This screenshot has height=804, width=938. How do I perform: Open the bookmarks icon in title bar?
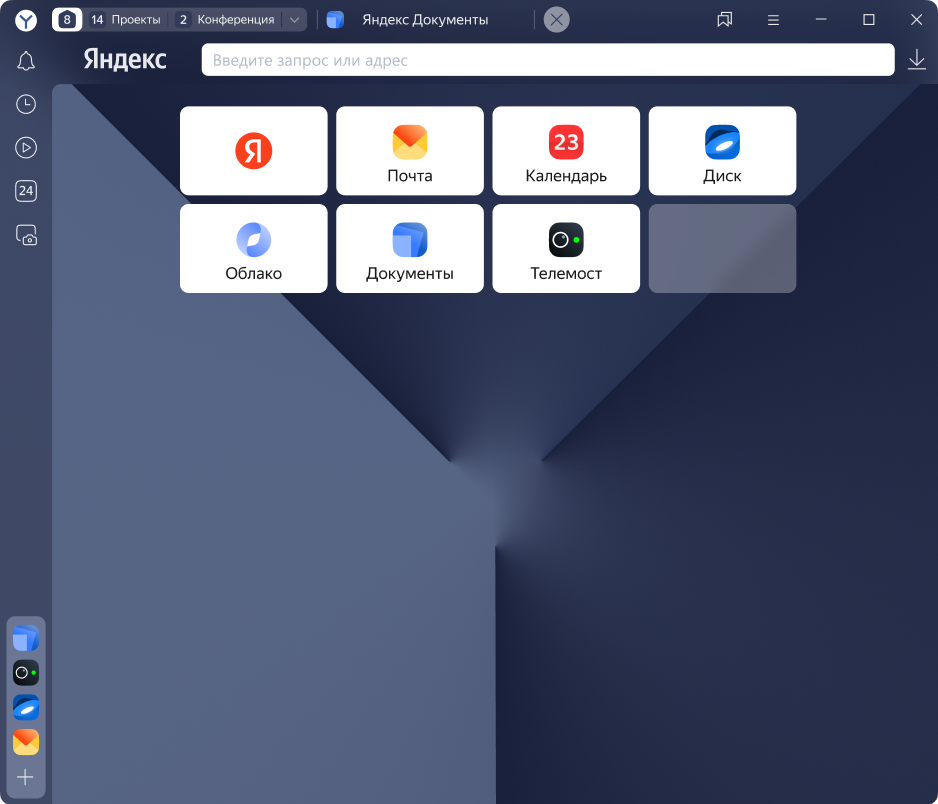pos(724,20)
